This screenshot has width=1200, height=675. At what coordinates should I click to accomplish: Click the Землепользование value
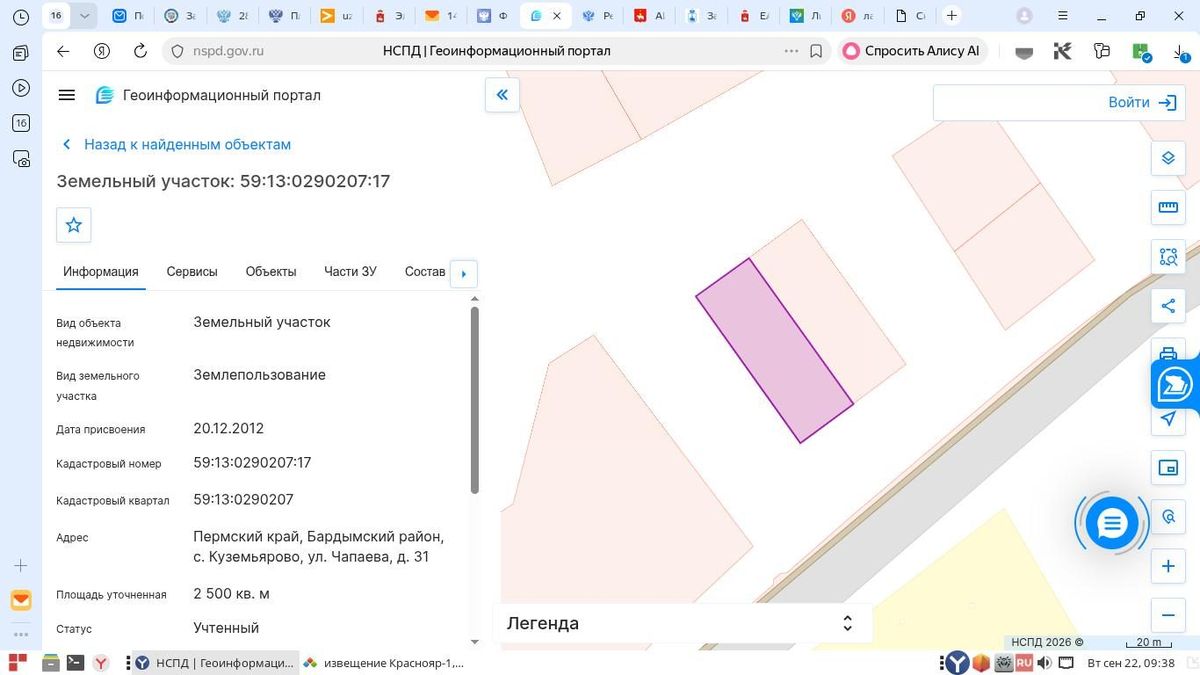tap(259, 375)
